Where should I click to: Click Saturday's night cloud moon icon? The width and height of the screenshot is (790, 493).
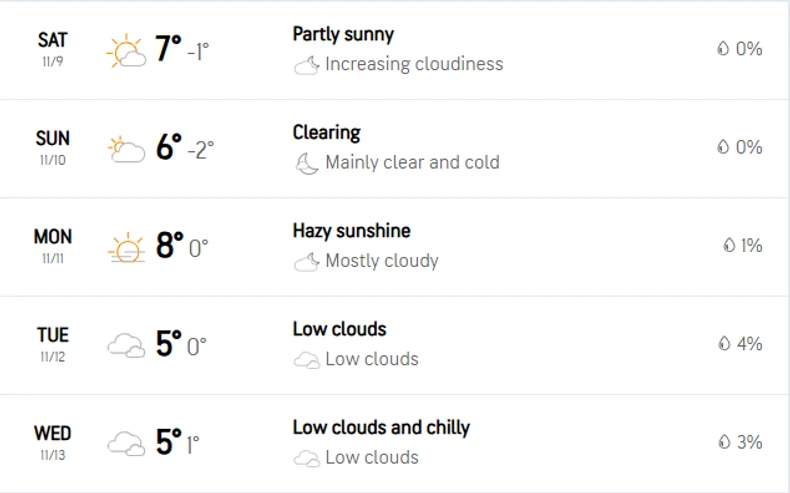coord(306,65)
